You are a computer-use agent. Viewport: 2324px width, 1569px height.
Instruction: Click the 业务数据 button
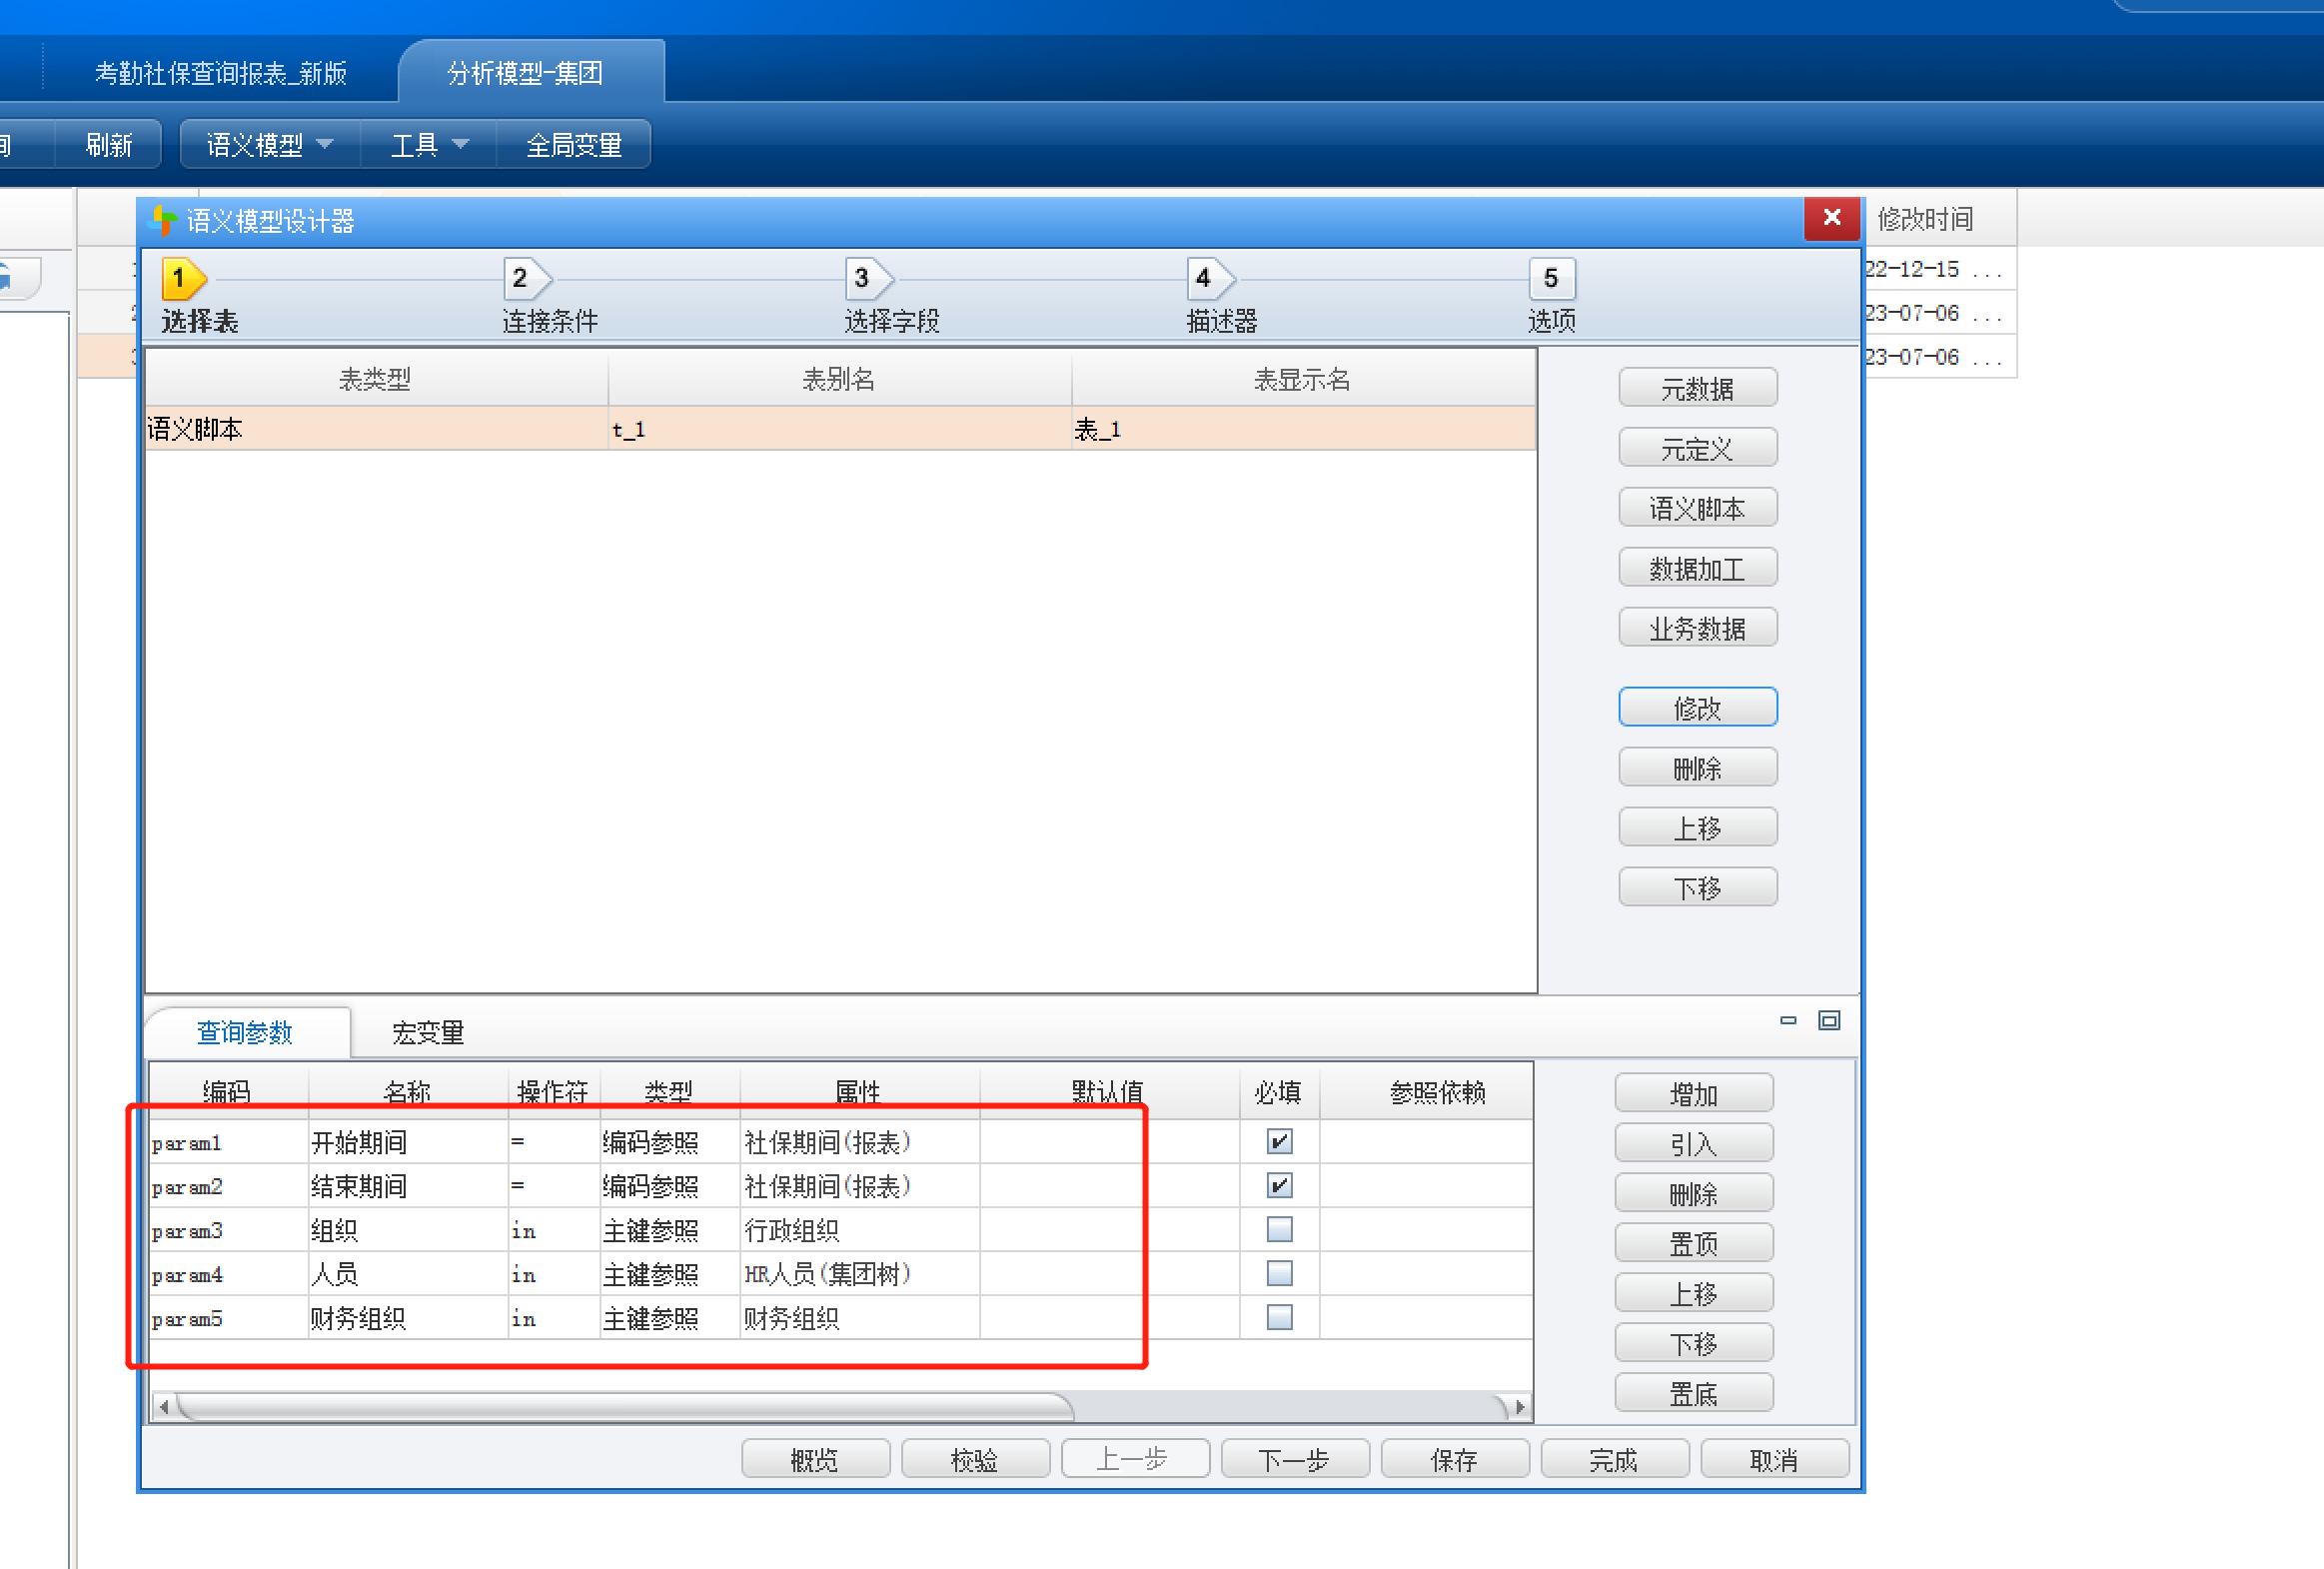(1697, 628)
